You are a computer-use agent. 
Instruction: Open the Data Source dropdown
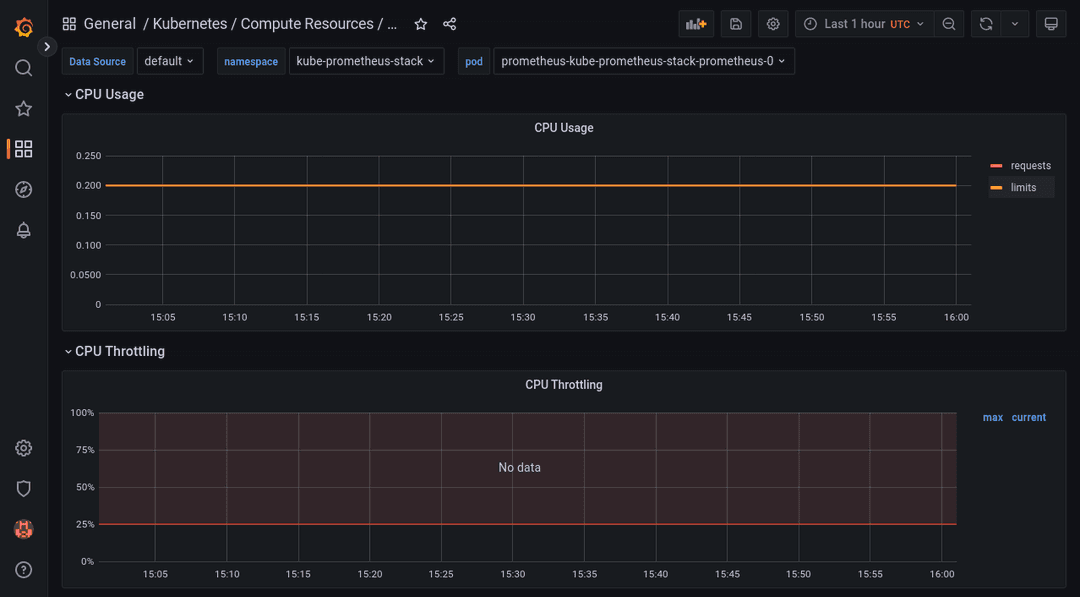(x=170, y=61)
